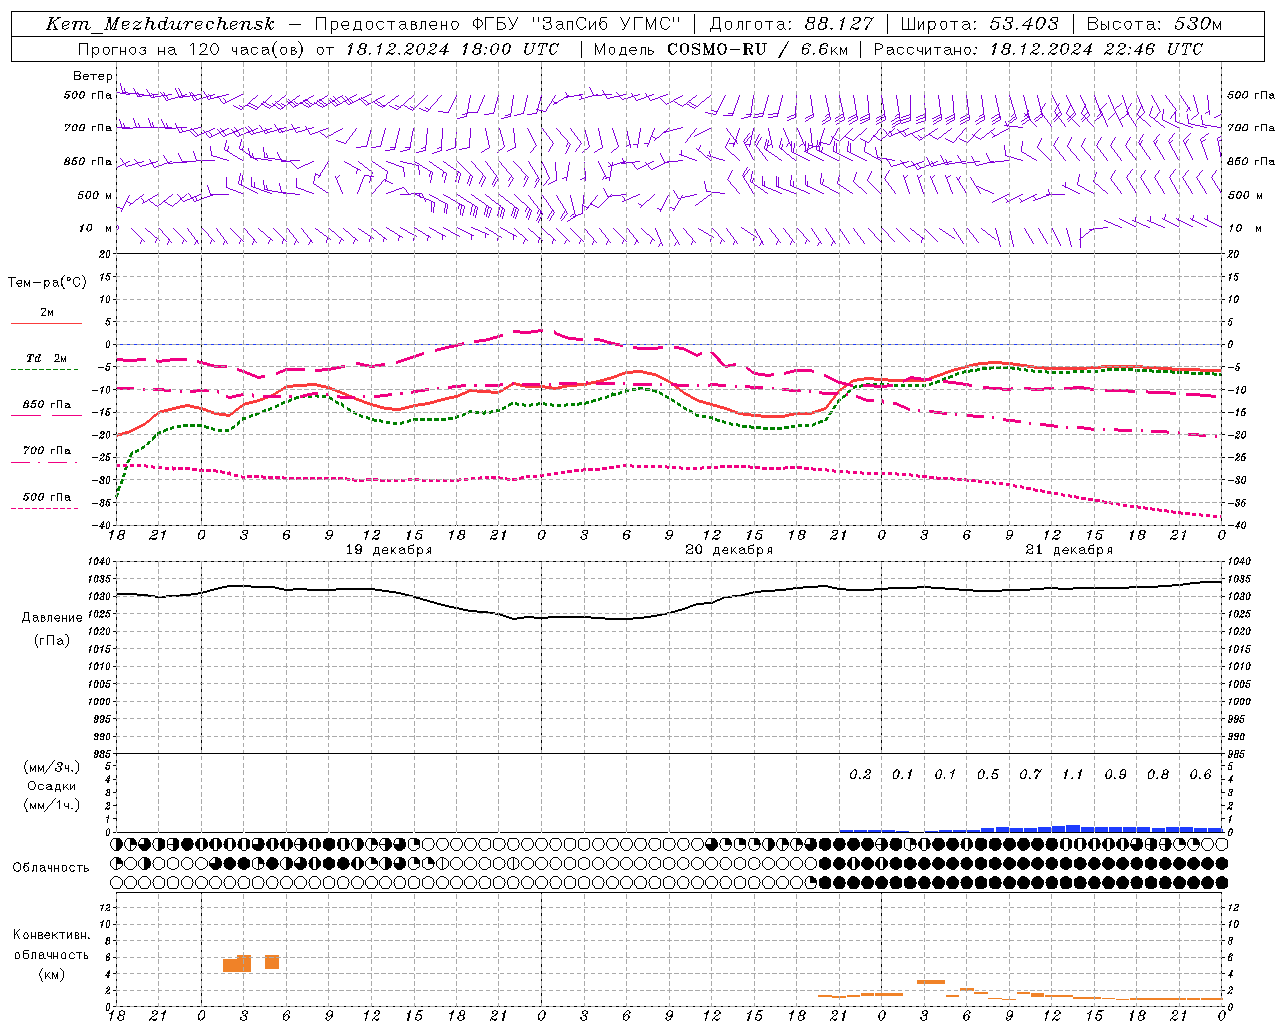This screenshot has width=1280, height=1024.
Task: Select the longitude value Долгота: 88.127
Action: pos(791,24)
